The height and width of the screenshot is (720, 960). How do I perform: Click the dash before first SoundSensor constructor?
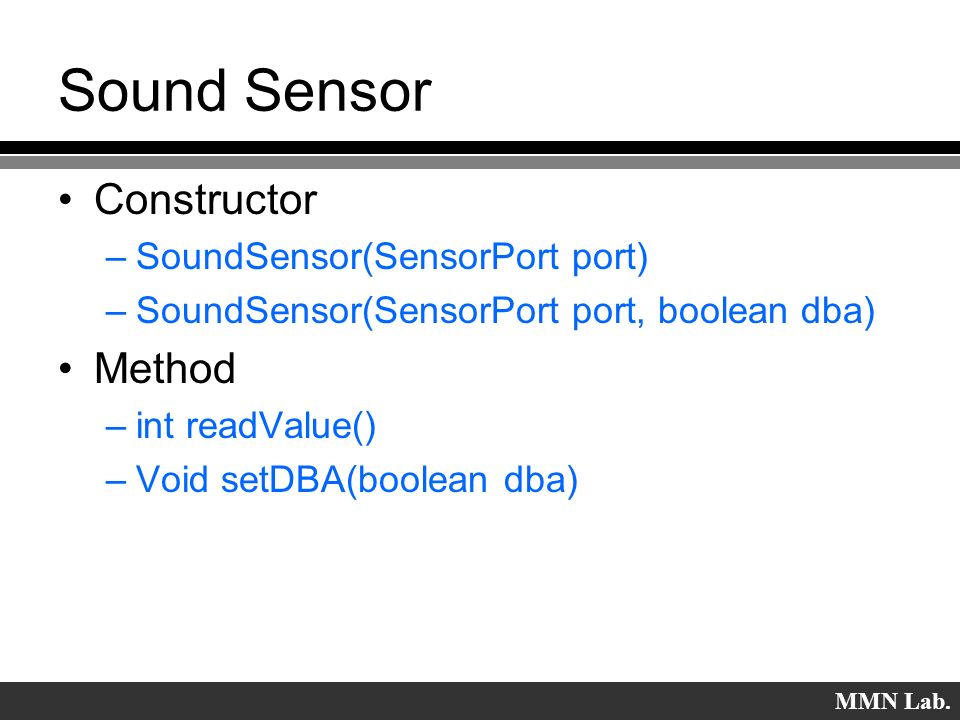(116, 258)
